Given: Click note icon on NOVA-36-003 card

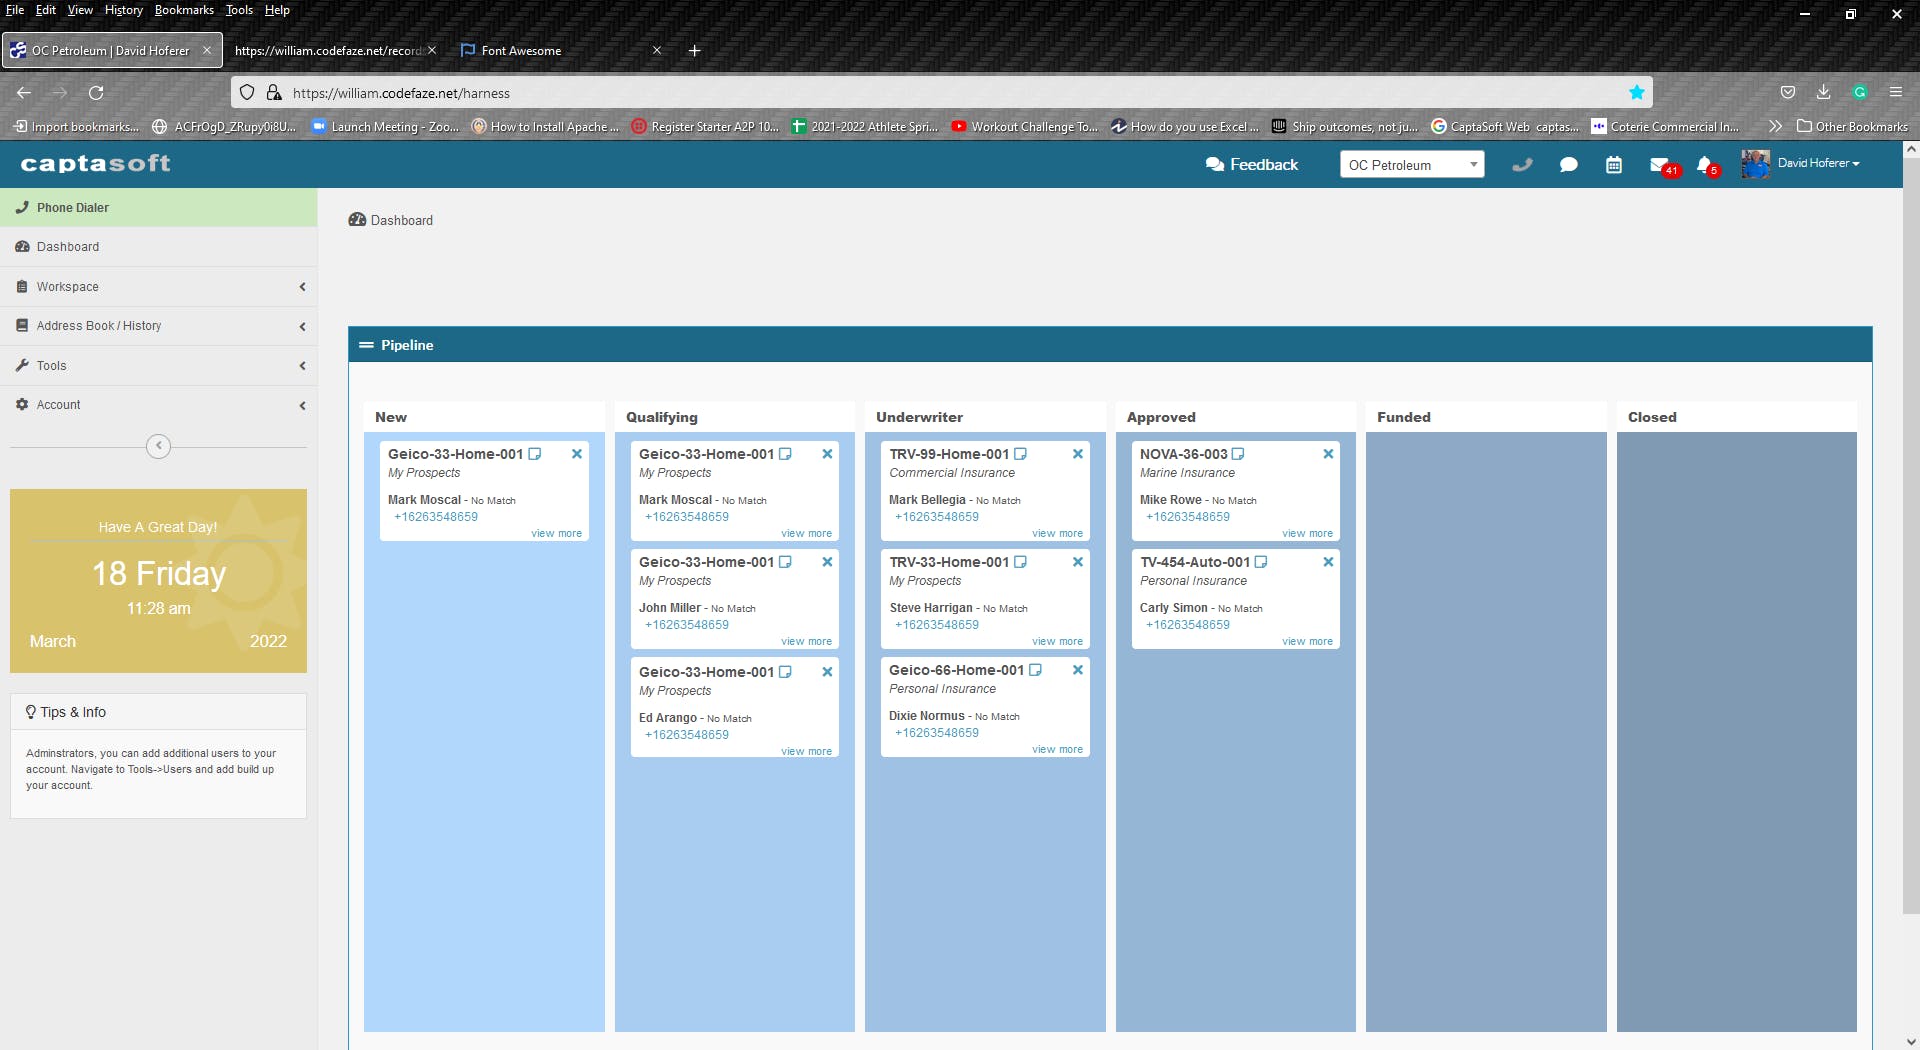Looking at the screenshot, I should (x=1238, y=454).
